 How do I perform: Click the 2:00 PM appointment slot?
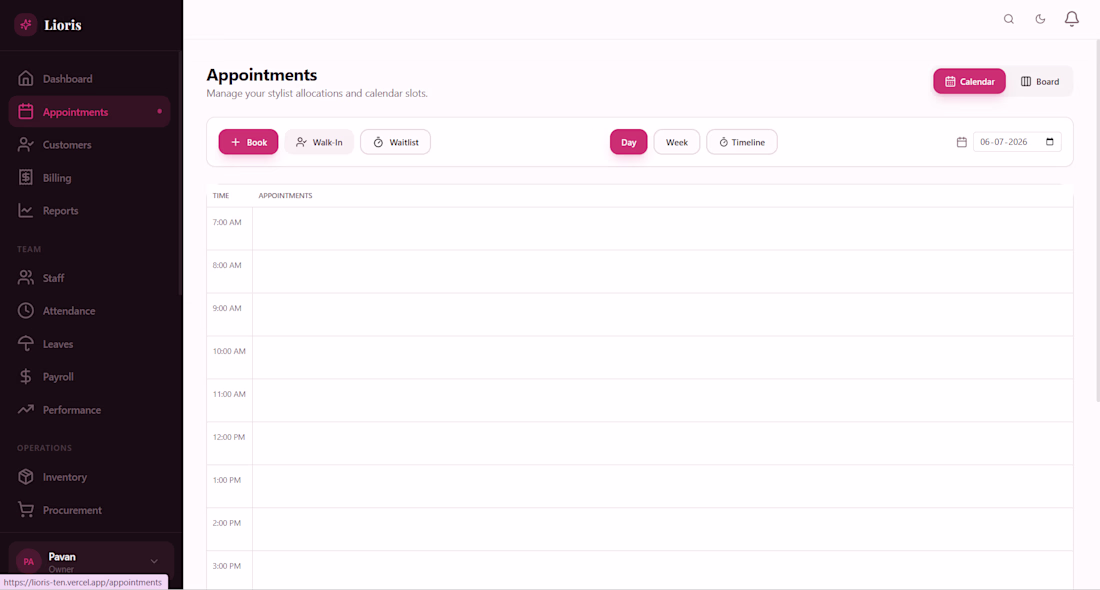click(662, 529)
